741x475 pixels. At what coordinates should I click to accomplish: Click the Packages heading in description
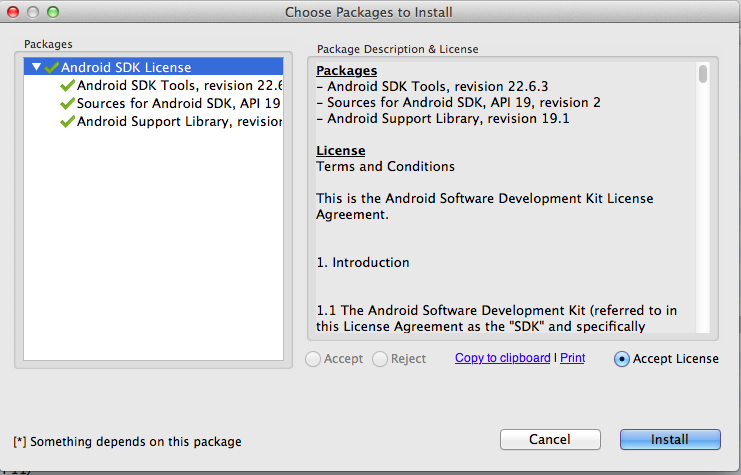click(x=346, y=70)
